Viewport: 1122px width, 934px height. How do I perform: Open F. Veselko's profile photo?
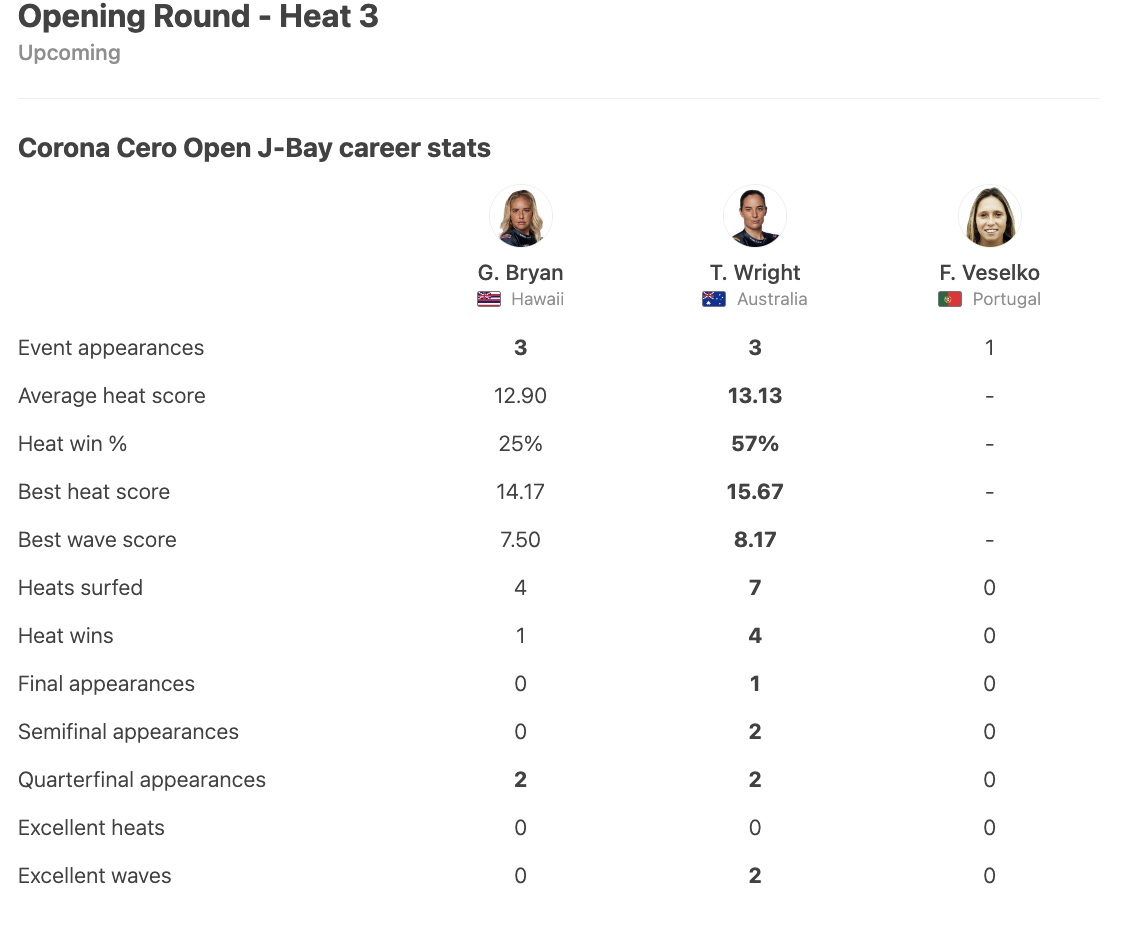pyautogui.click(x=990, y=216)
